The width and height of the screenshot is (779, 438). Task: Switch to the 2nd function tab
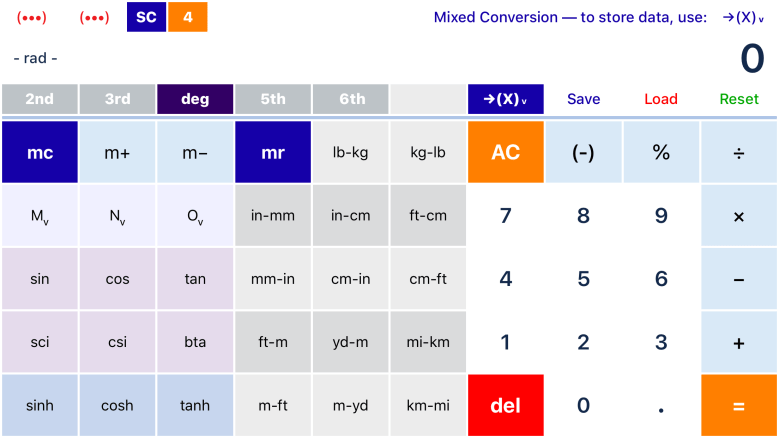pos(40,99)
